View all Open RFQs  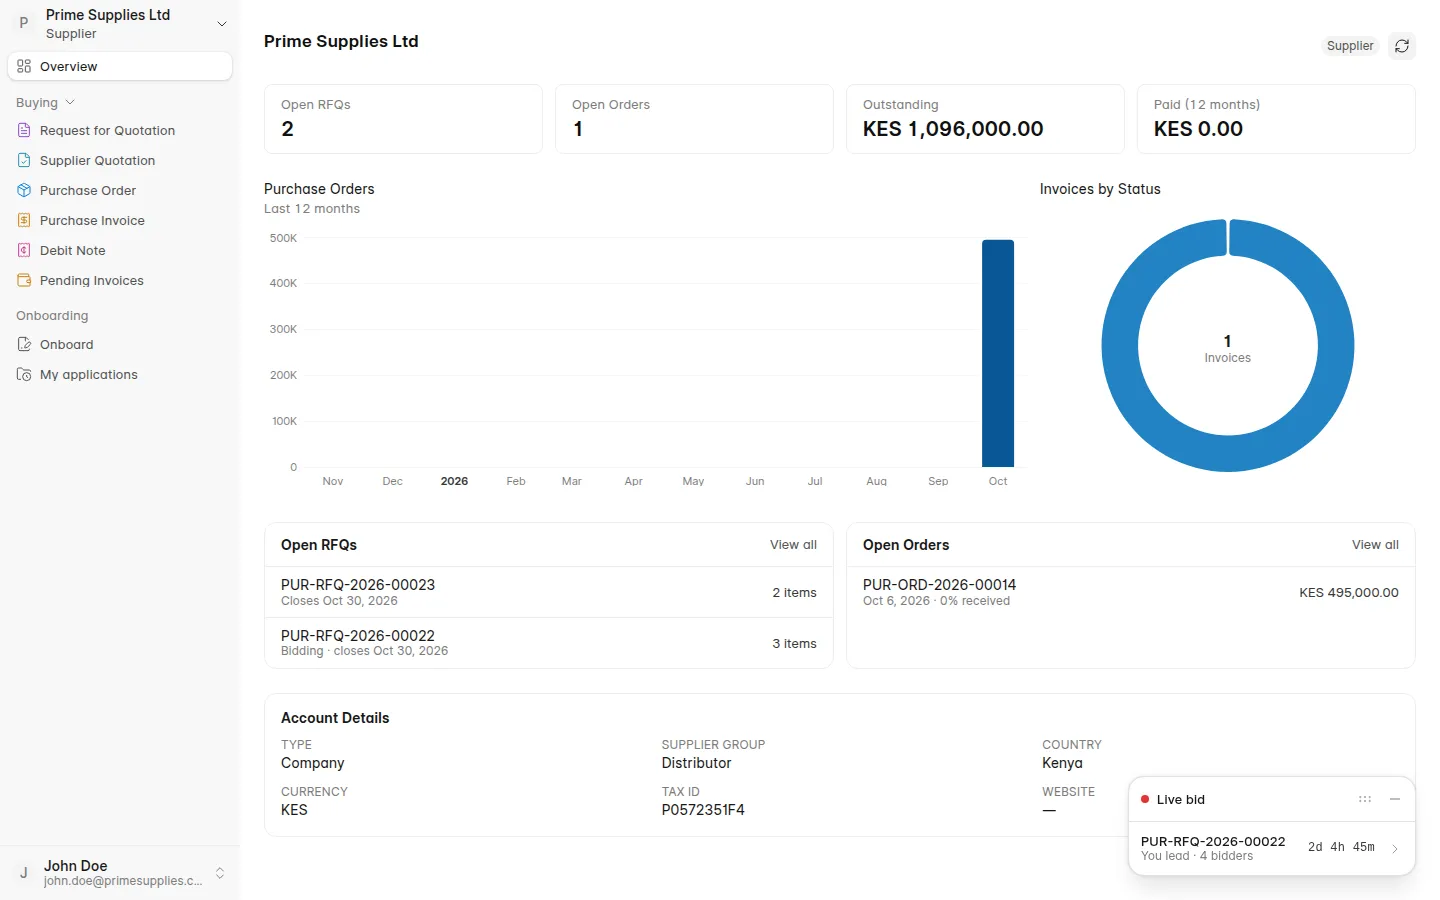click(793, 545)
